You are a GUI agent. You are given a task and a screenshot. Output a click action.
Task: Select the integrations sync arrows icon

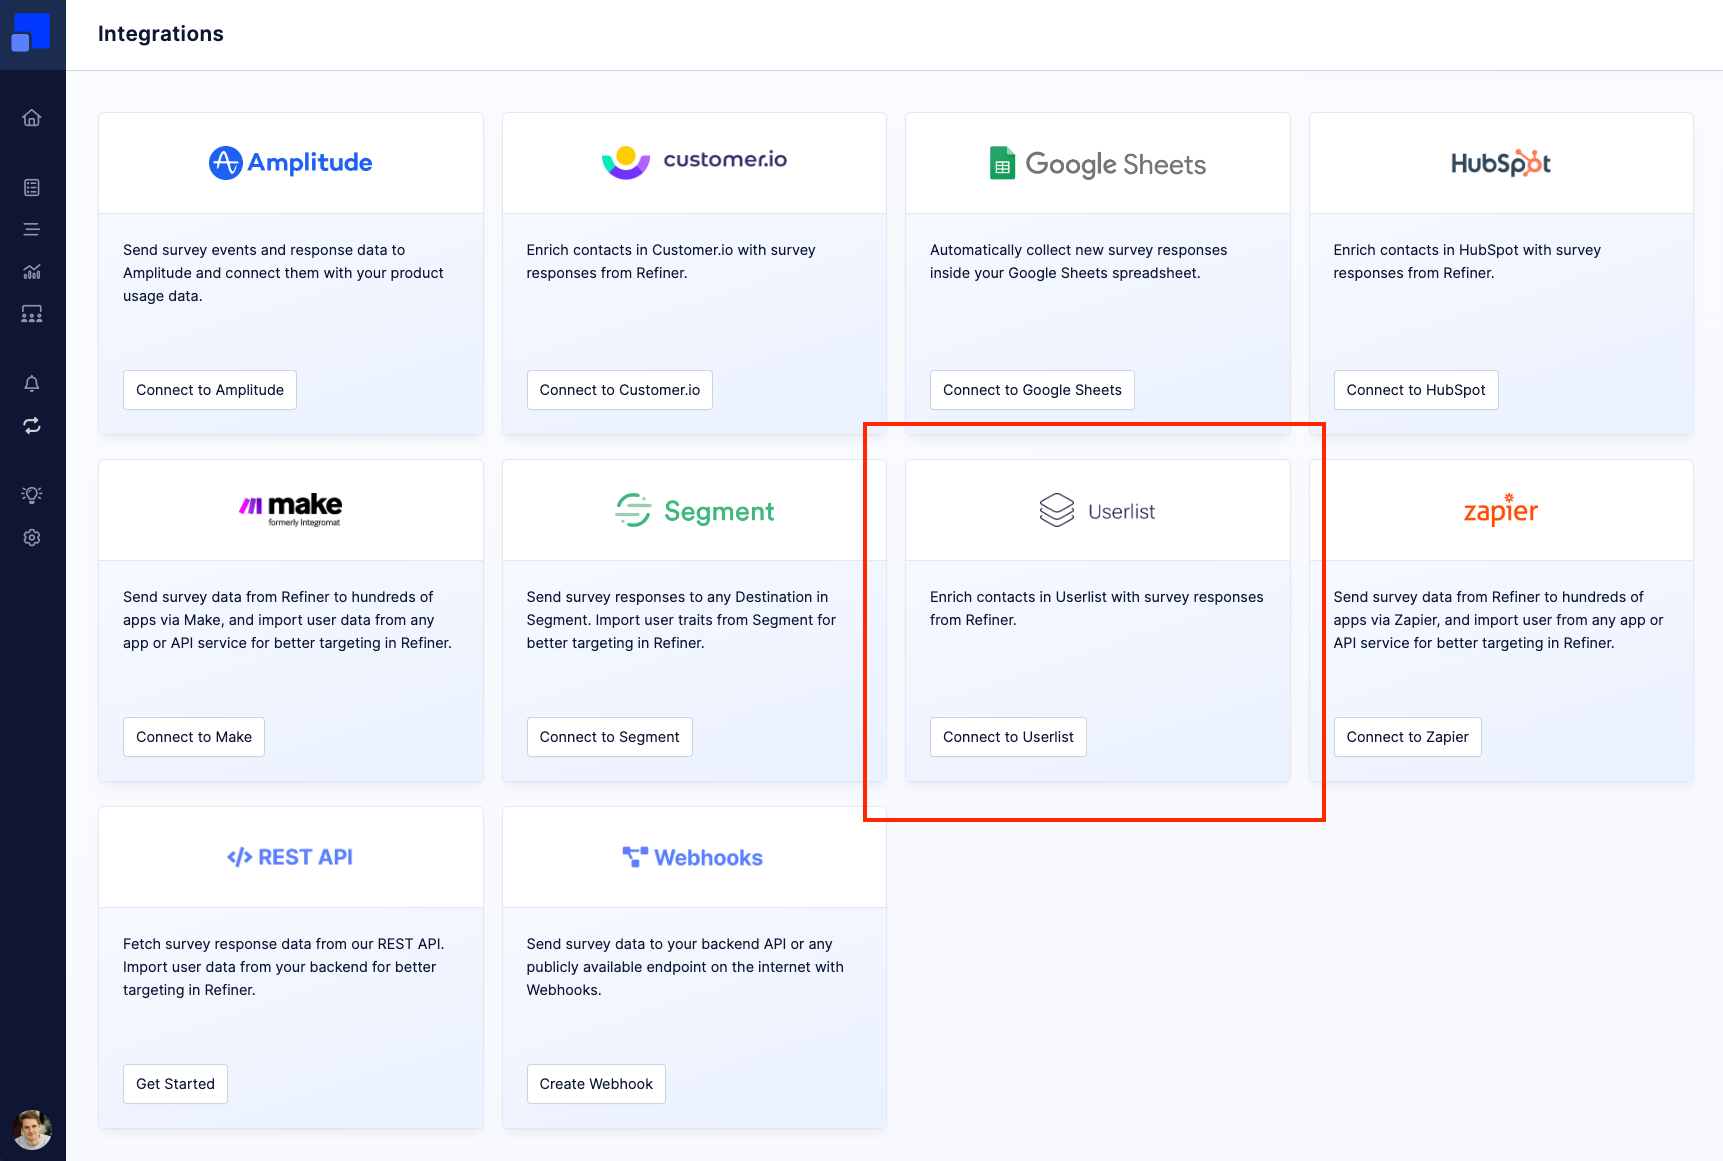pyautogui.click(x=32, y=426)
